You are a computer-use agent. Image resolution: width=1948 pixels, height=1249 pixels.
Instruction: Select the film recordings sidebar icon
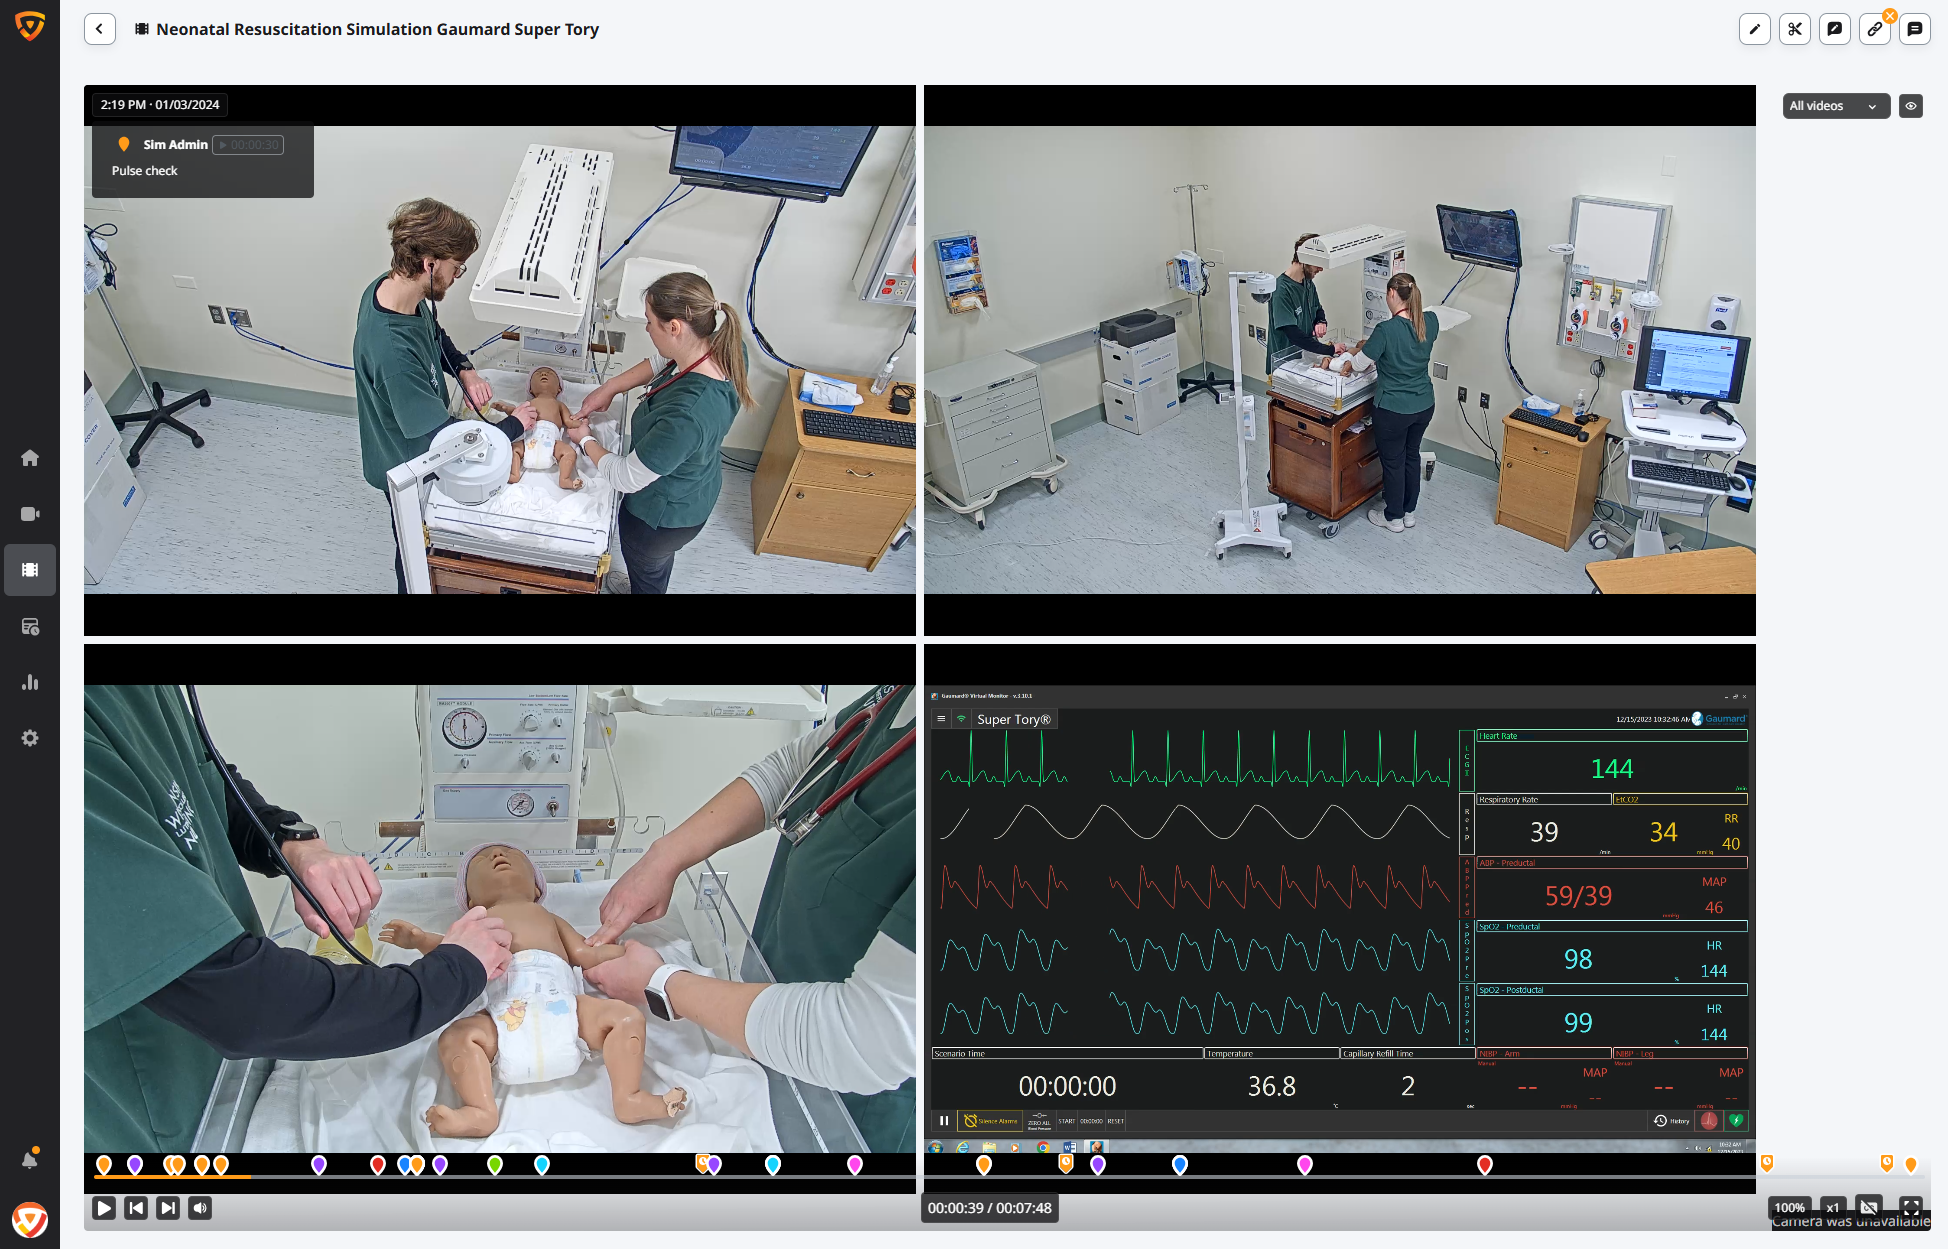pyautogui.click(x=30, y=570)
